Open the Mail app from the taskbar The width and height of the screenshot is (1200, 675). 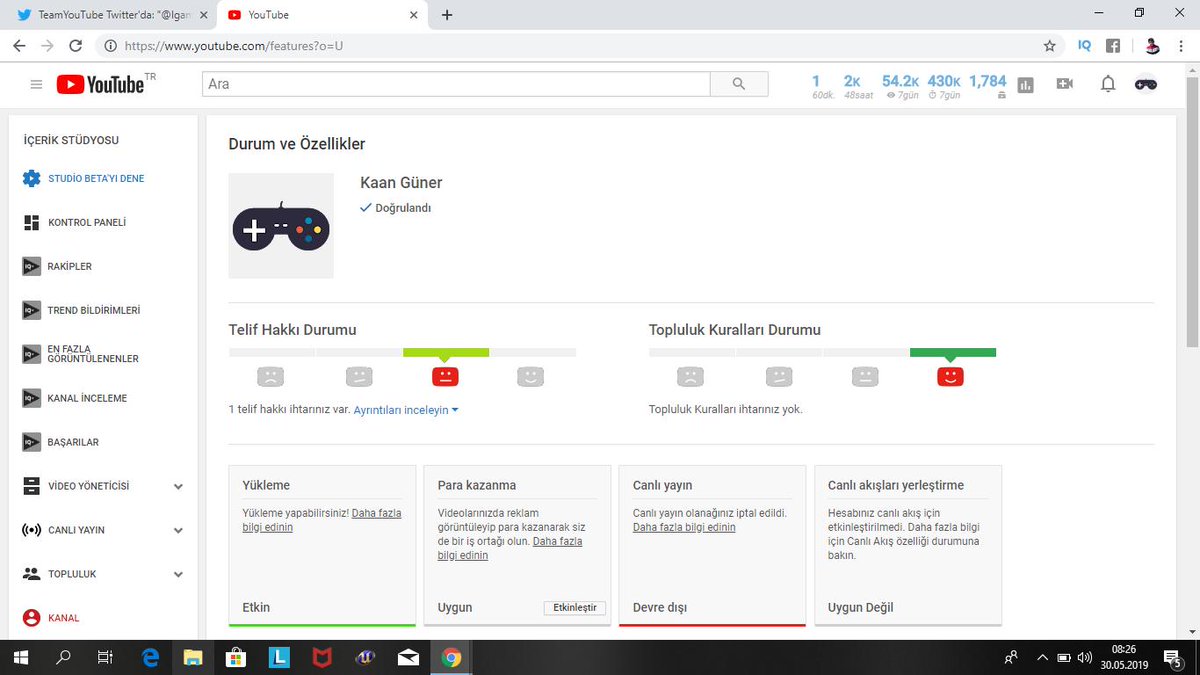coord(408,657)
